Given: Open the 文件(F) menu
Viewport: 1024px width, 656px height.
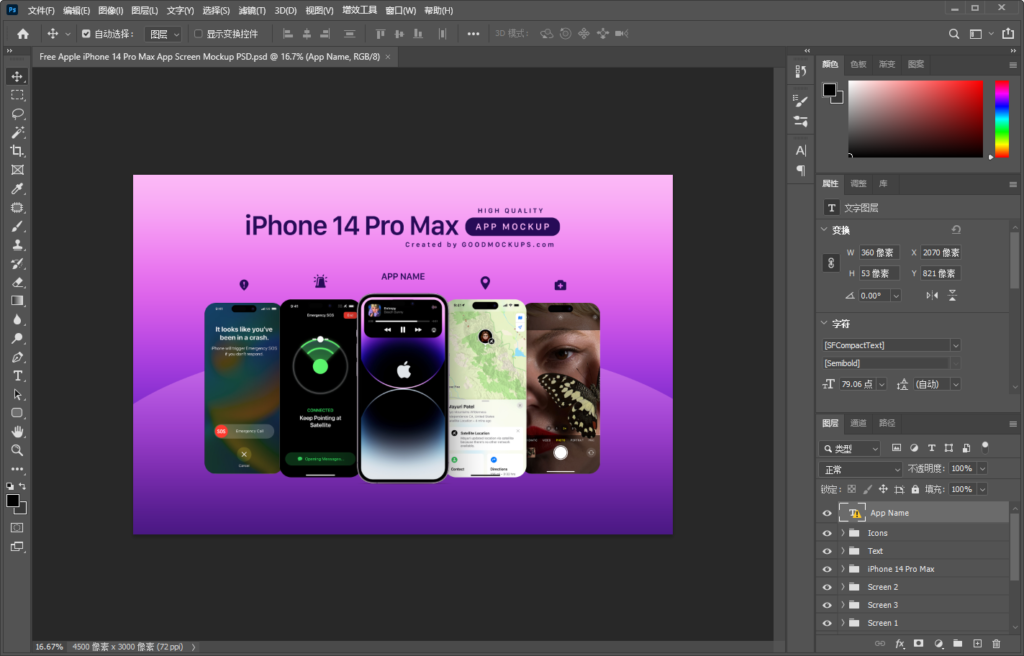Looking at the screenshot, I should pyautogui.click(x=40, y=10).
